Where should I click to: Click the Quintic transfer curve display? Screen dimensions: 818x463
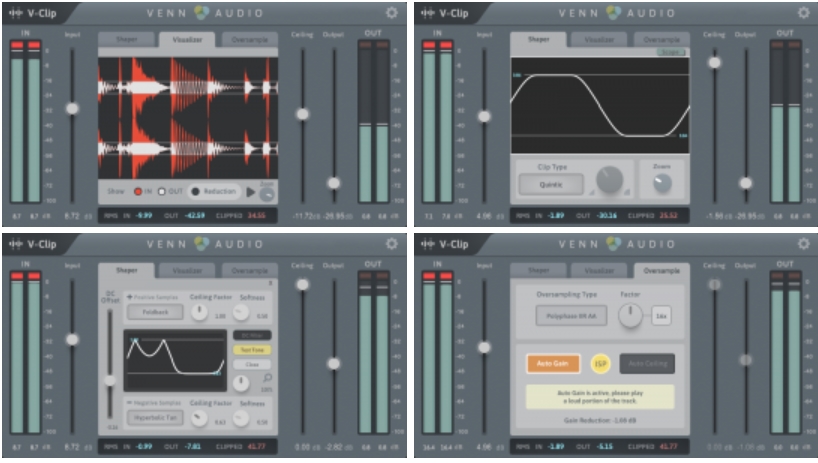[600, 105]
